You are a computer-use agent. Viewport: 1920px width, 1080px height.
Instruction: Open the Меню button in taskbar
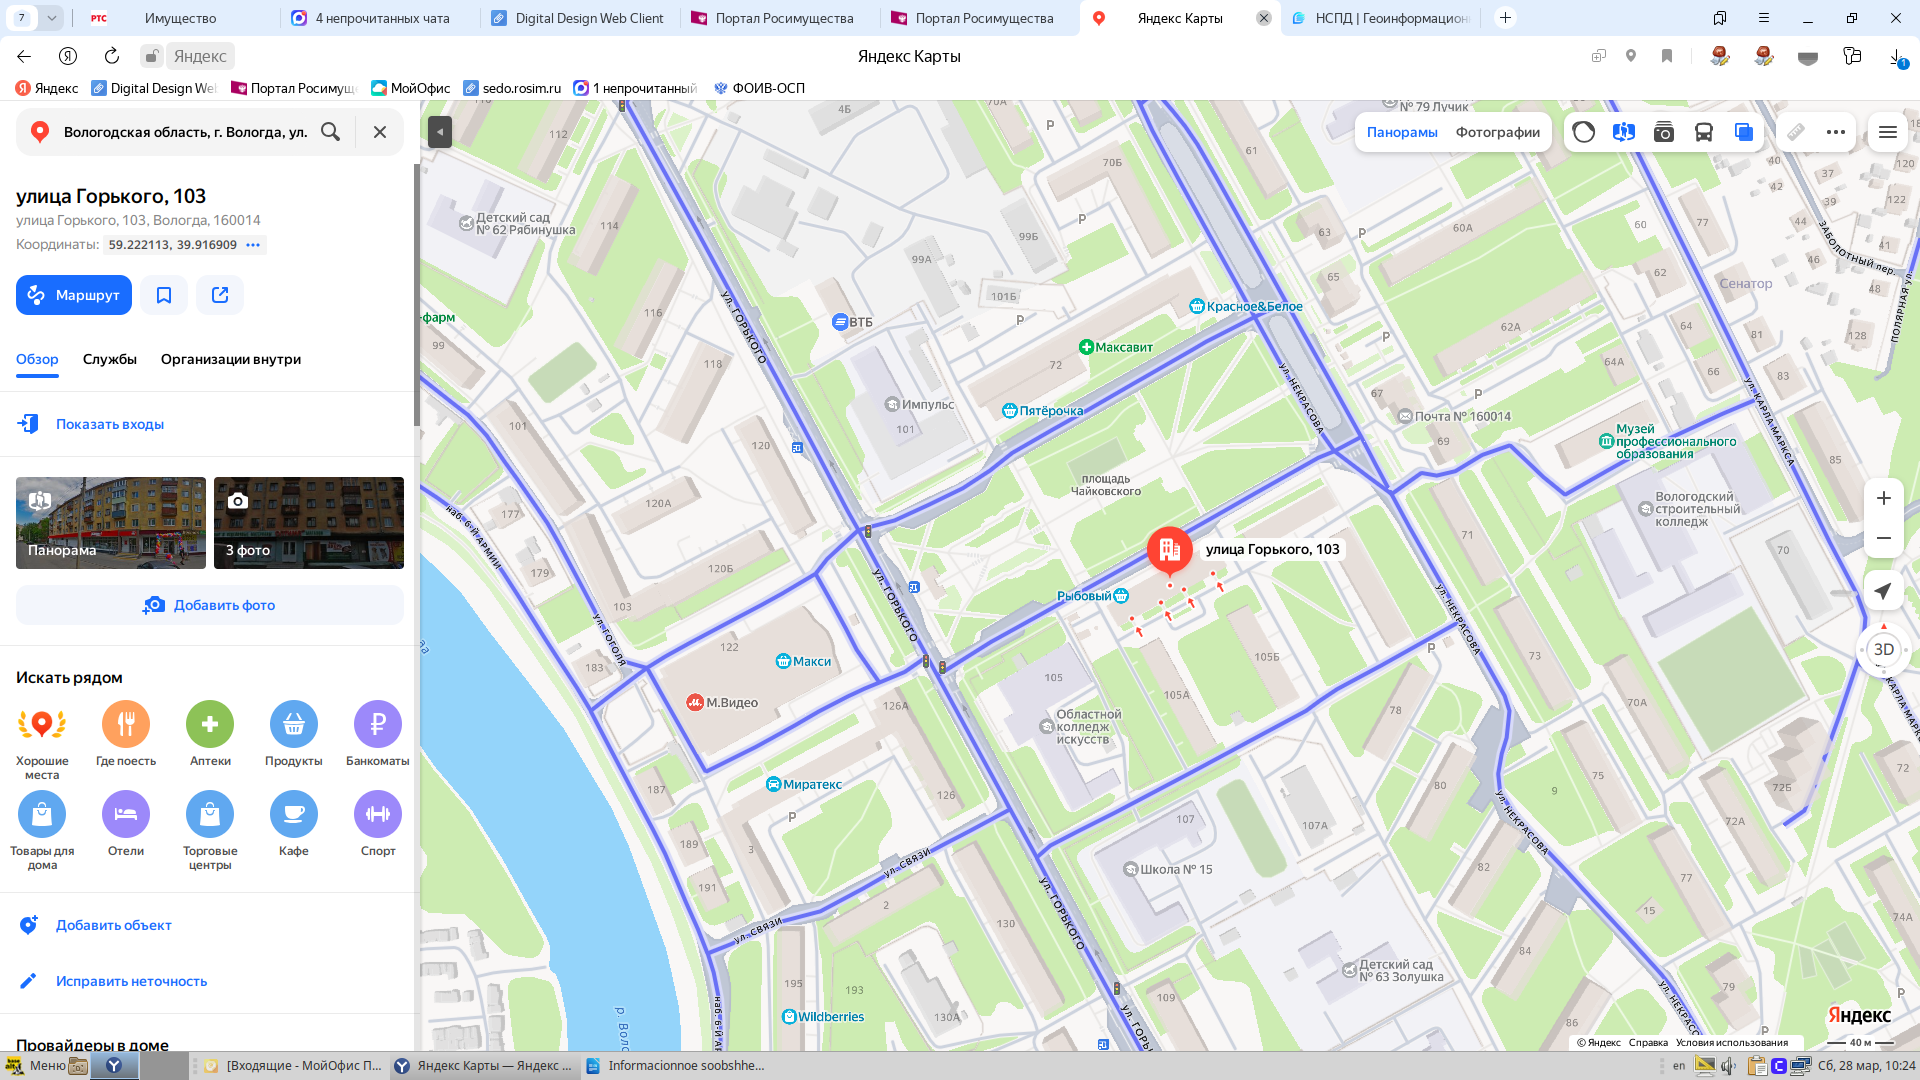click(x=36, y=1066)
